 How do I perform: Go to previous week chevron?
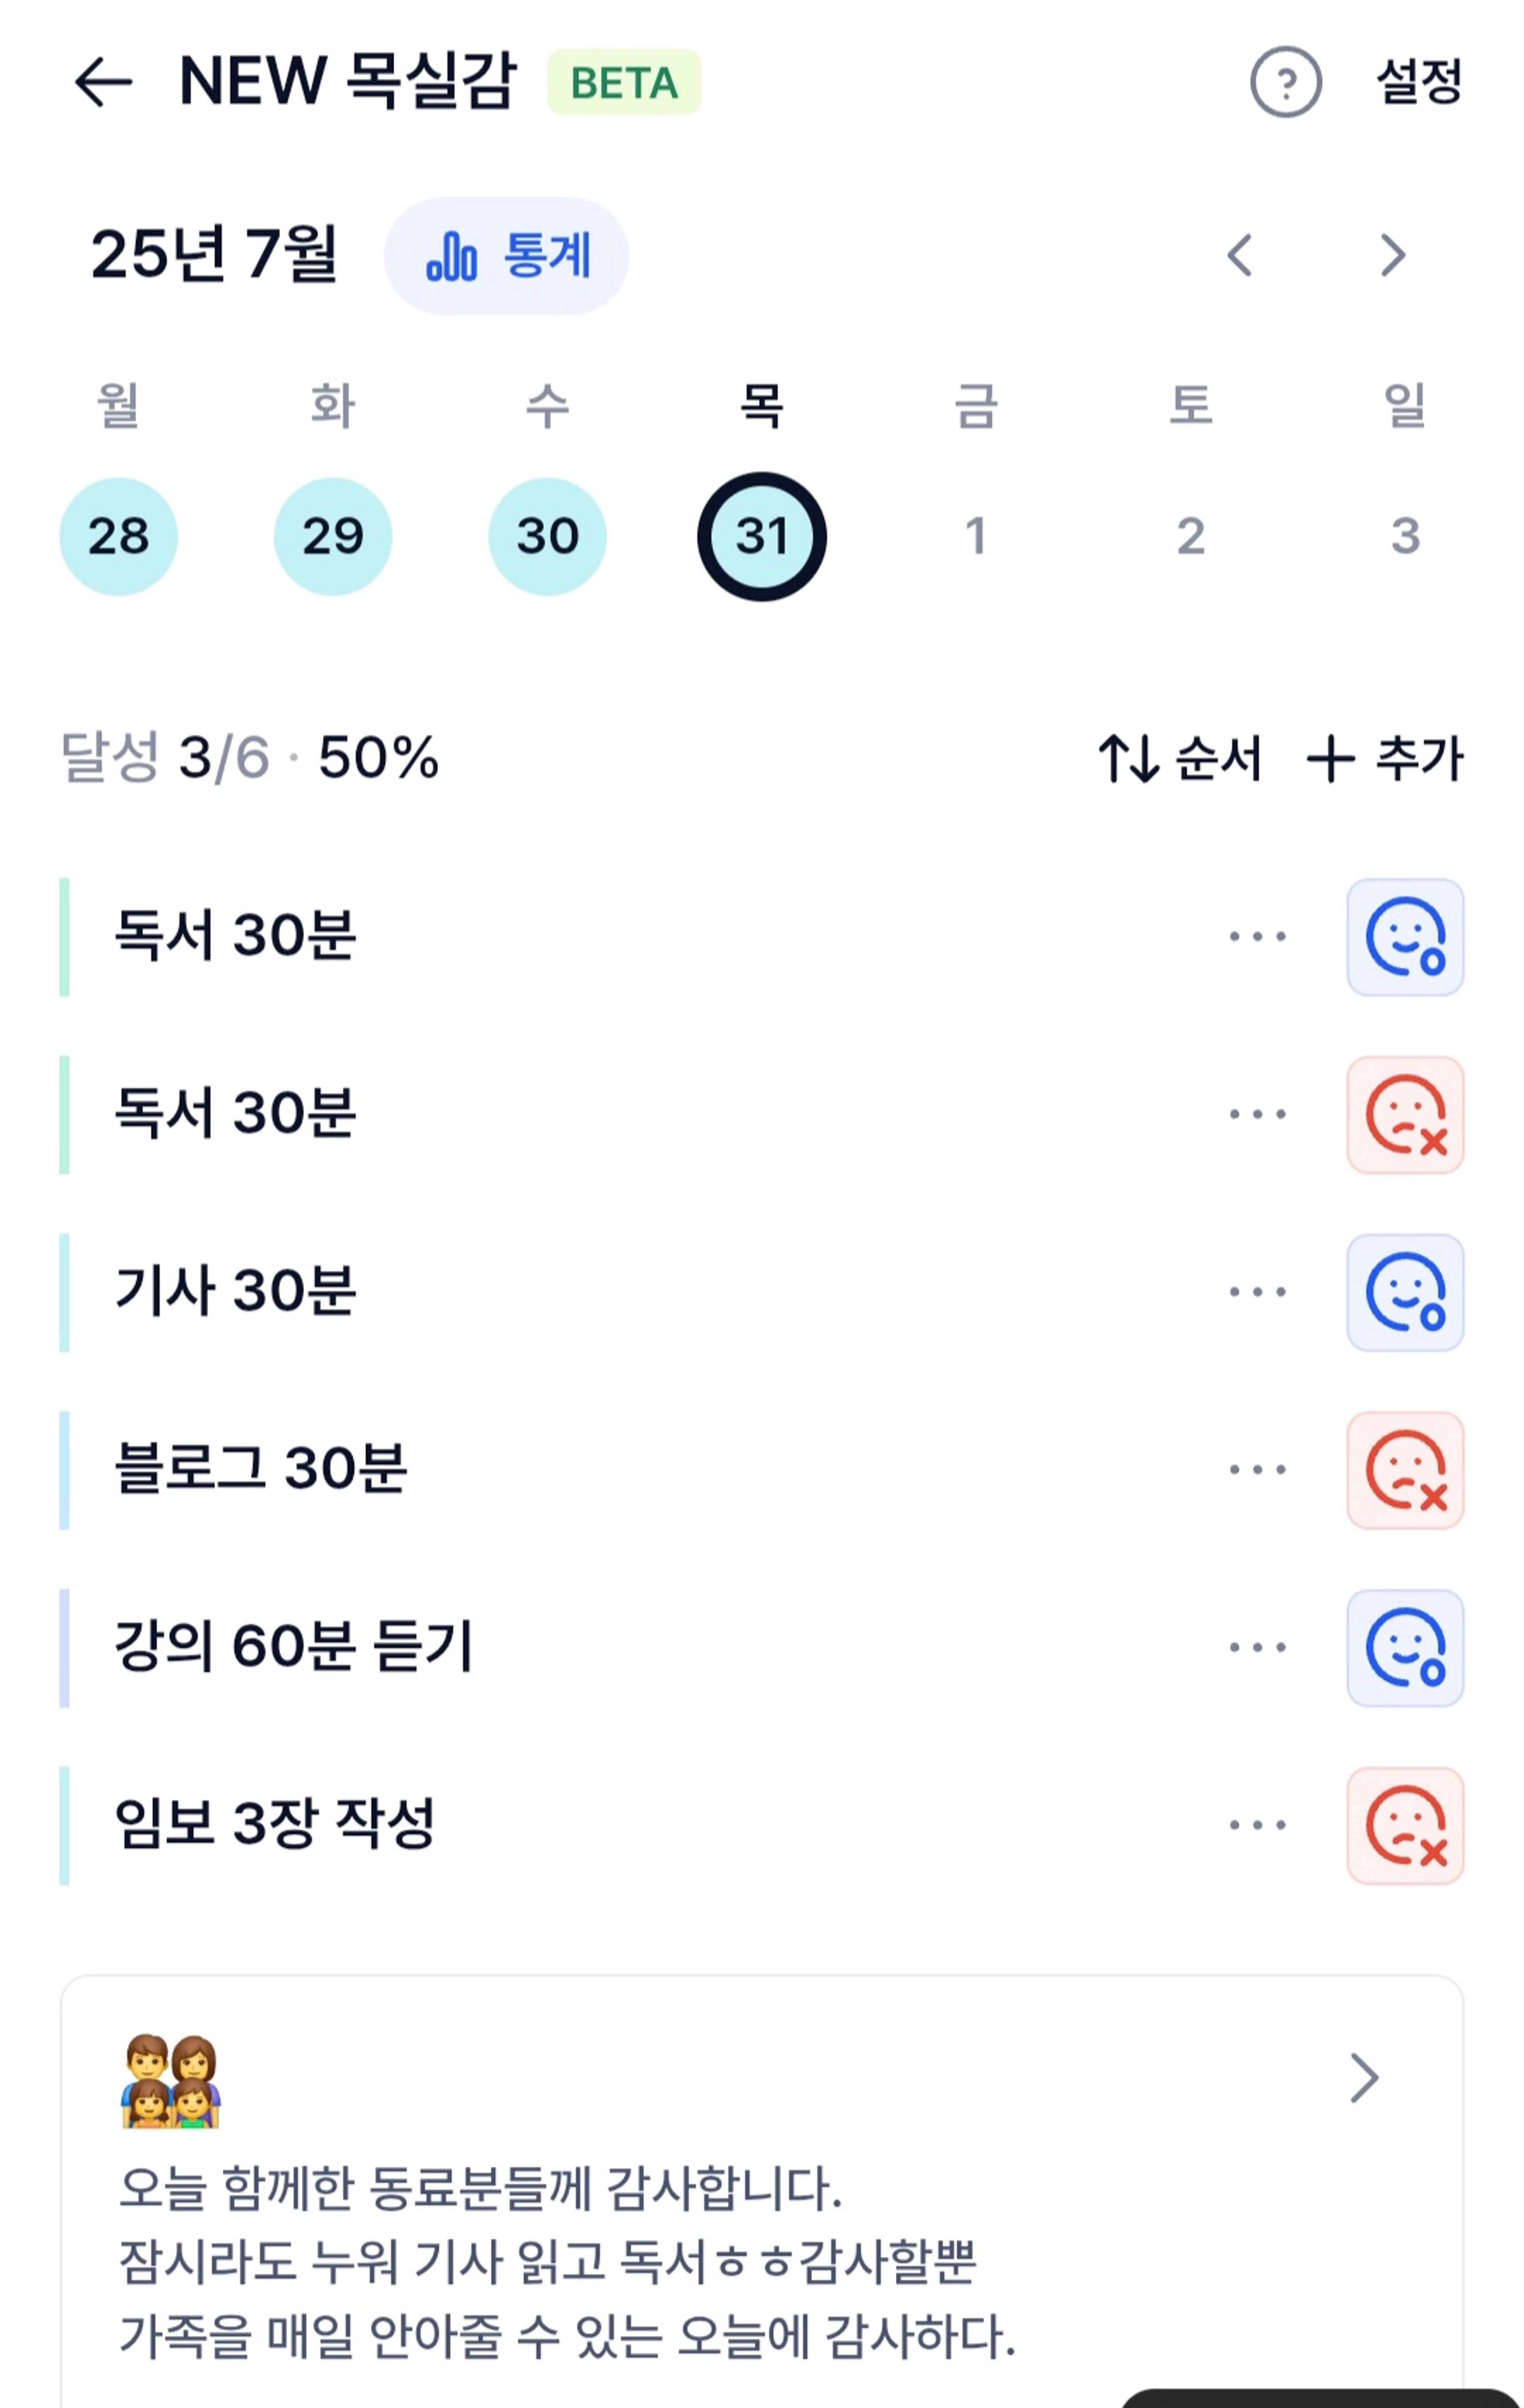point(1240,255)
